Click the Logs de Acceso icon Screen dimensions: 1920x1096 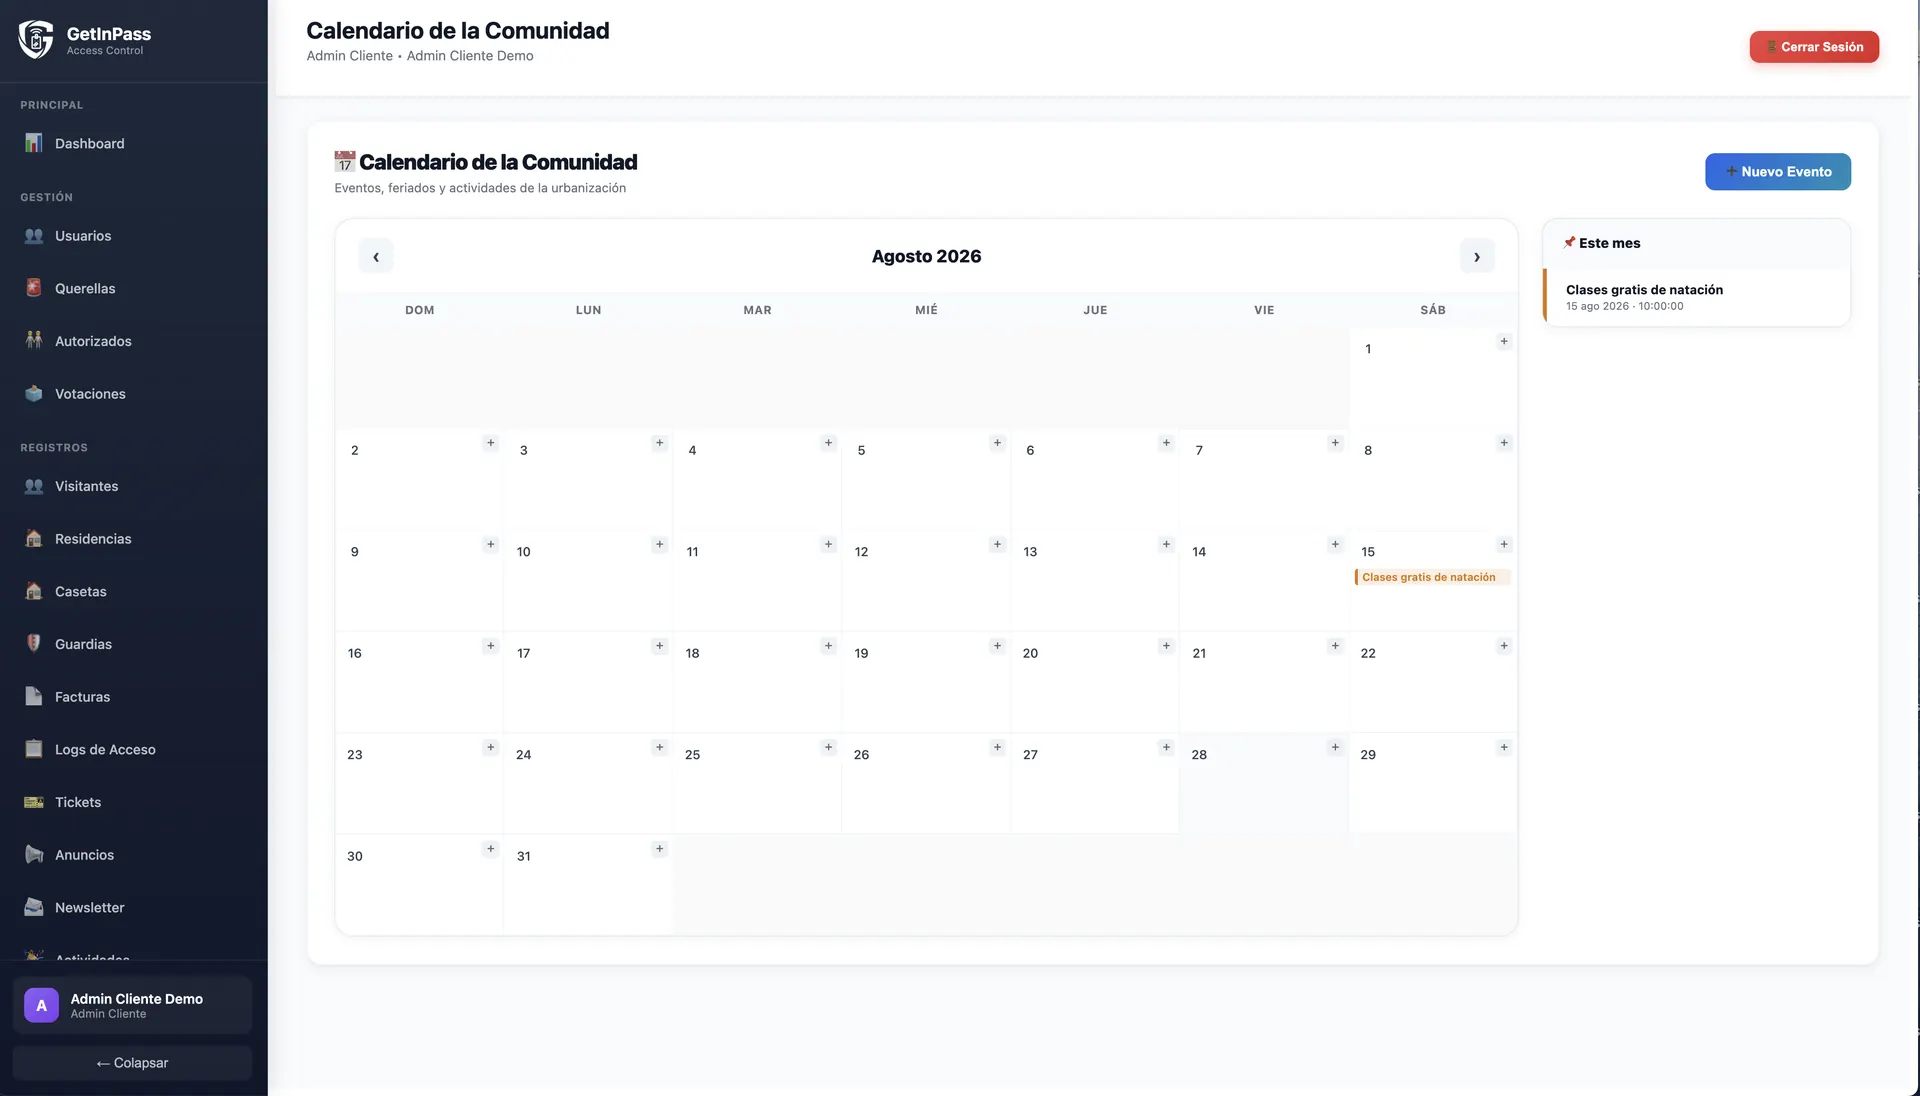(x=34, y=749)
